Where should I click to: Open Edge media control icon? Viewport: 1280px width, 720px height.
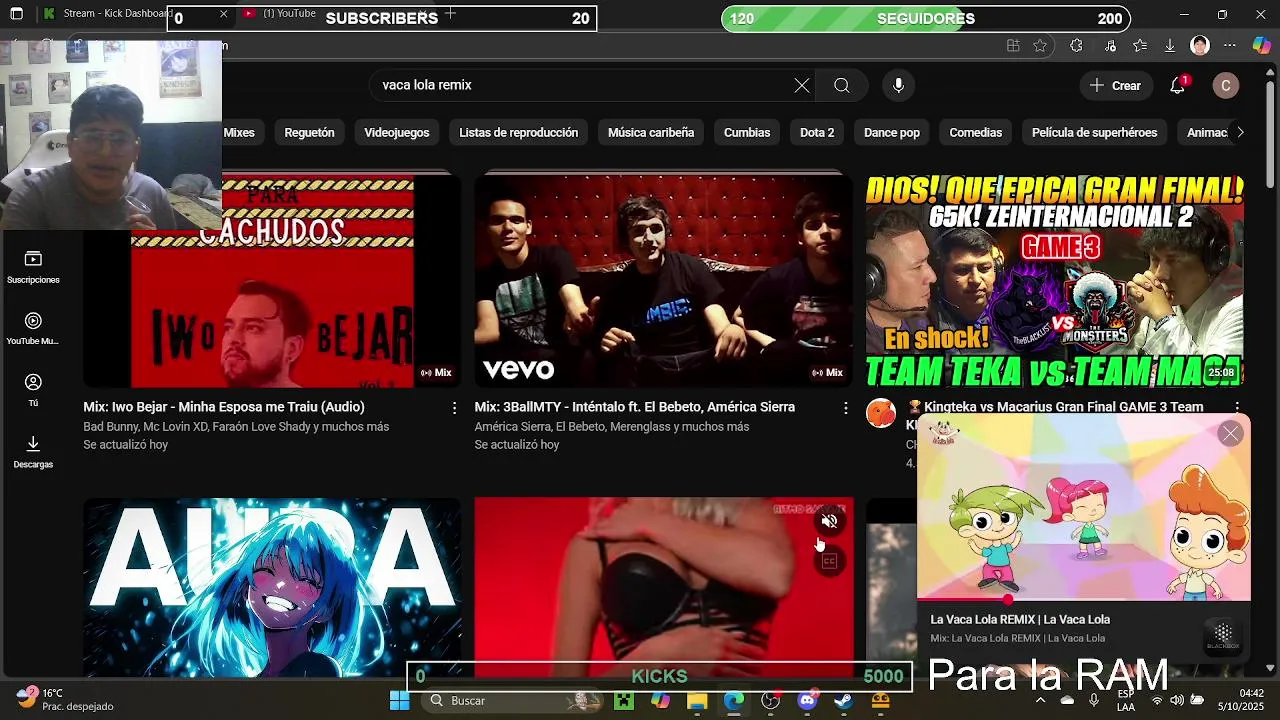[1110, 45]
